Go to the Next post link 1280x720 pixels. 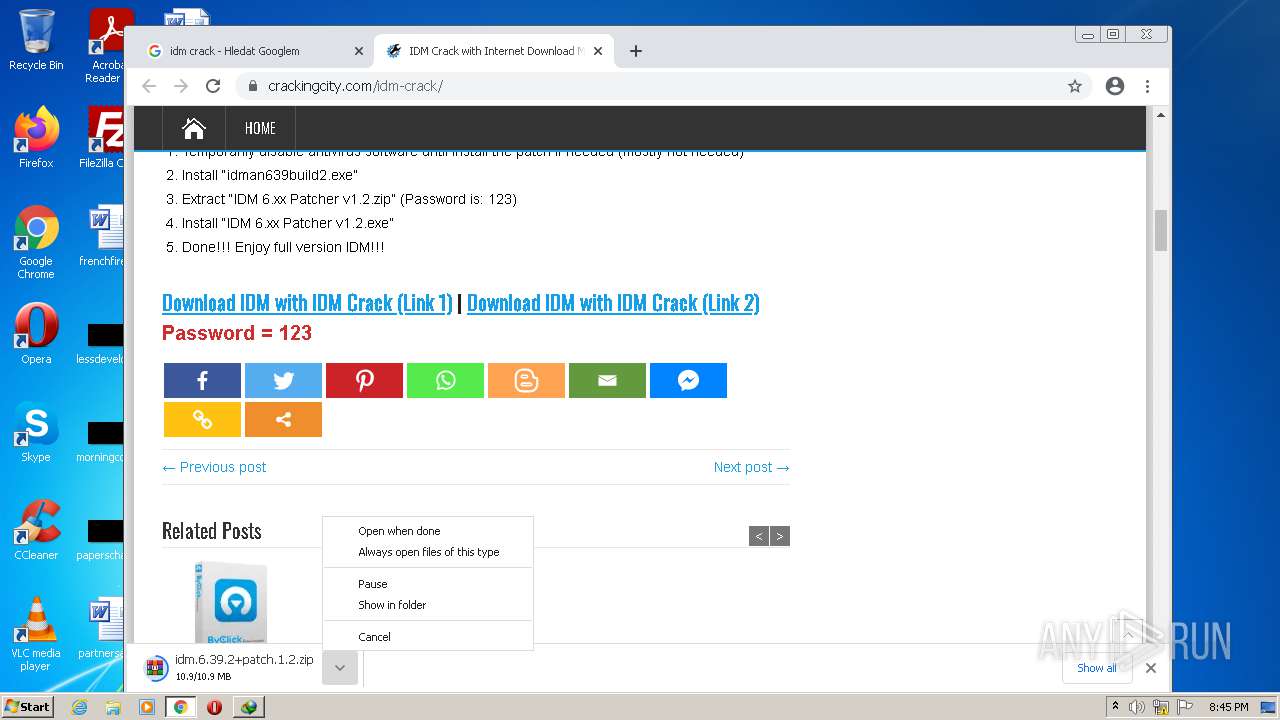(752, 467)
